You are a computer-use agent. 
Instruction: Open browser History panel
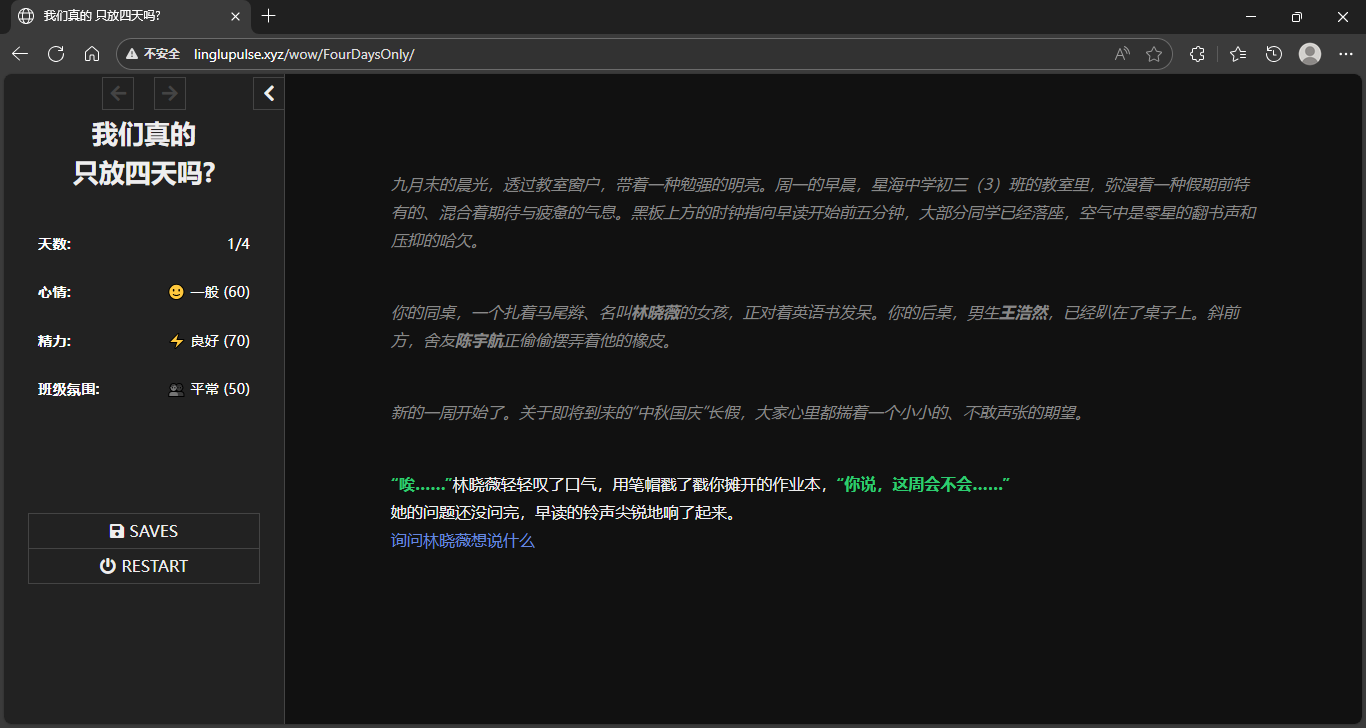point(1274,54)
